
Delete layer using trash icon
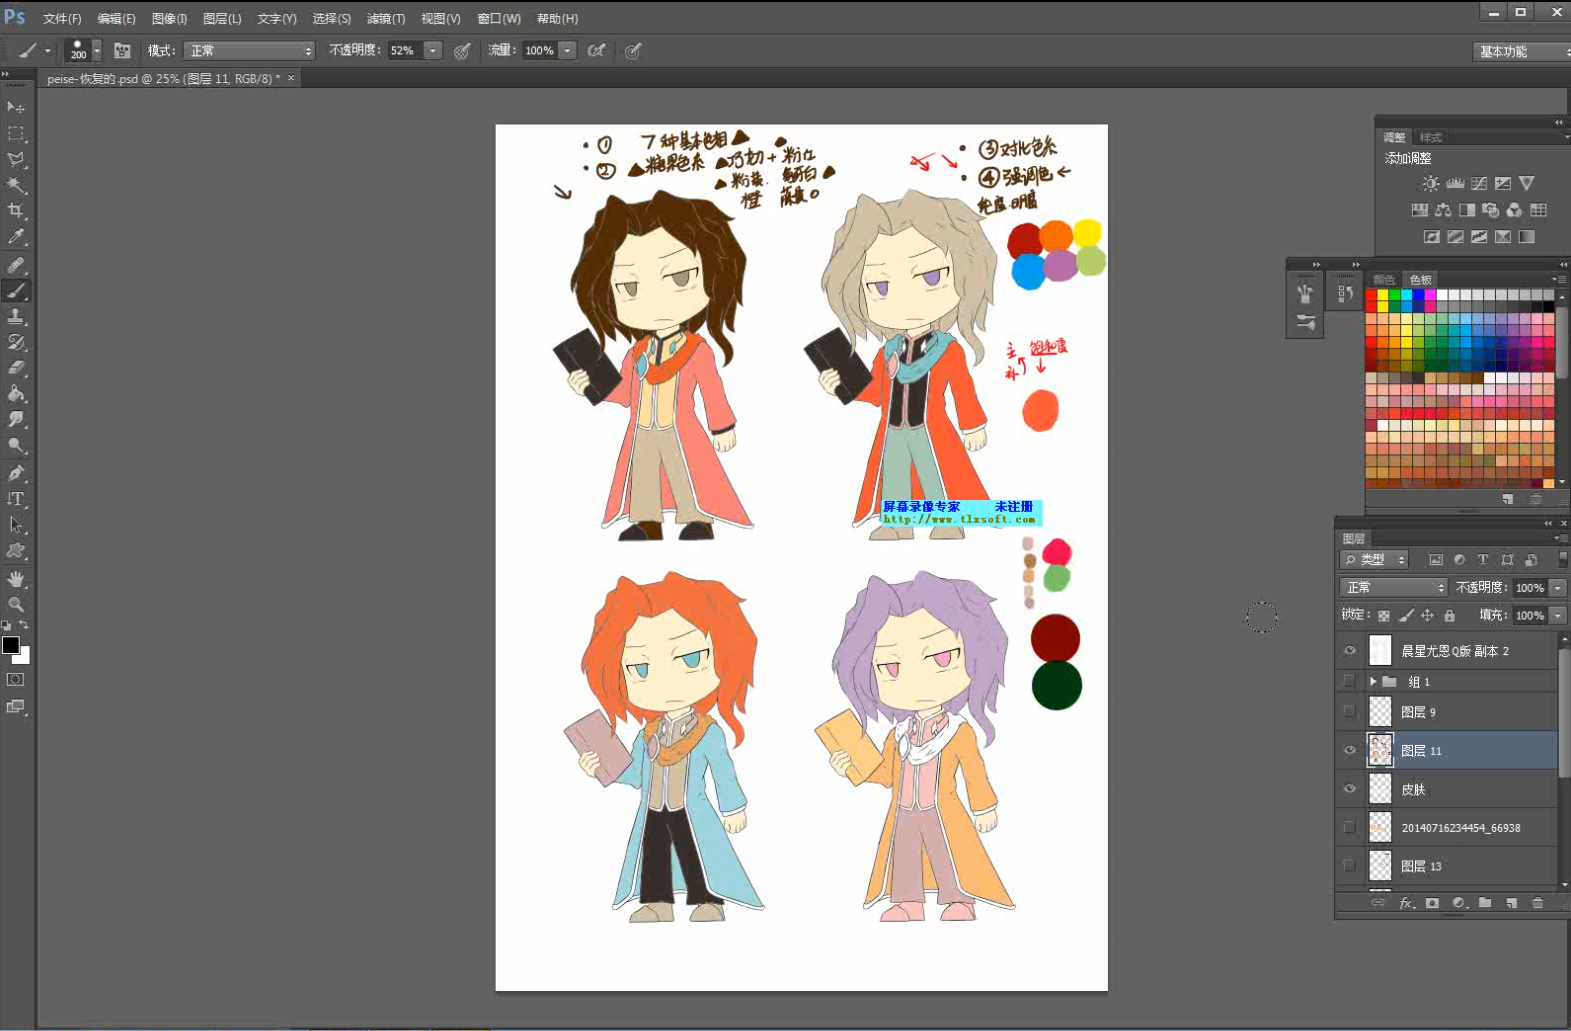(x=1538, y=903)
